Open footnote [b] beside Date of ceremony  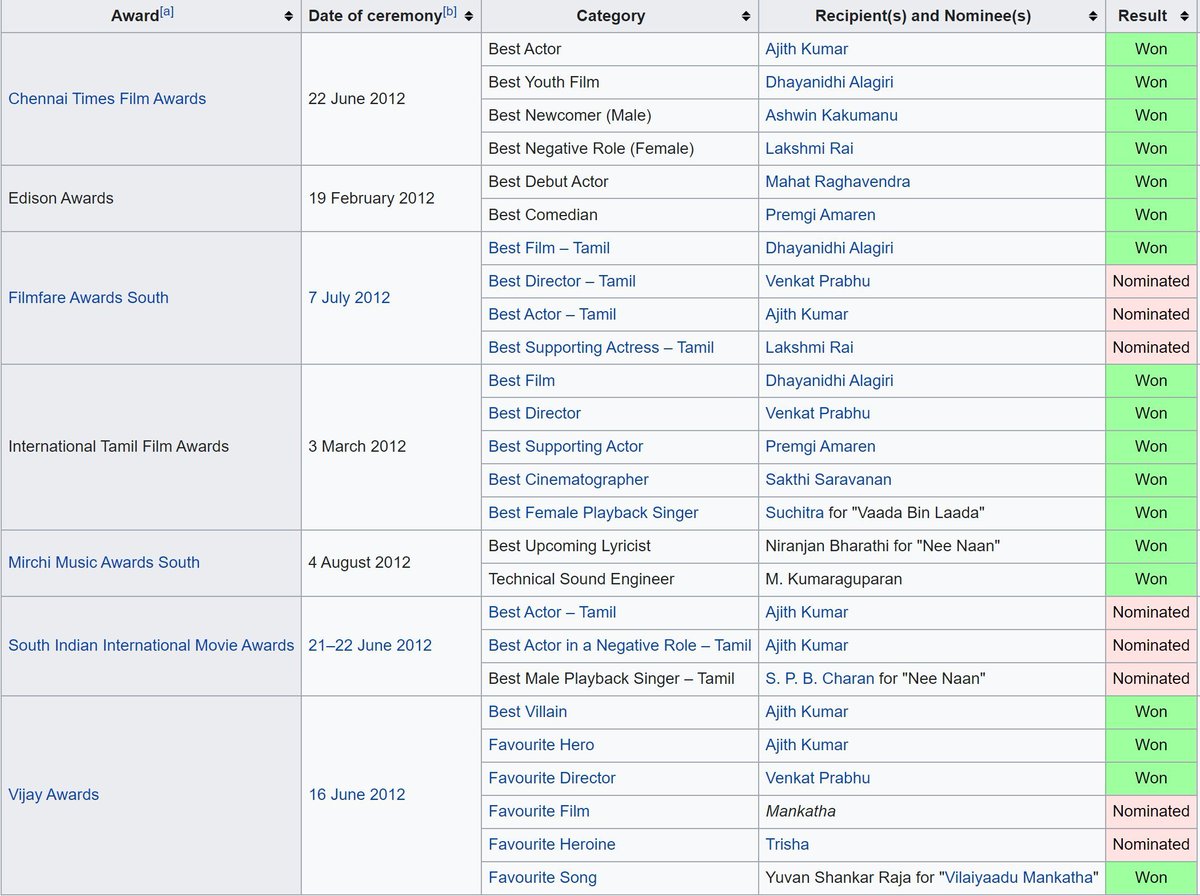[x=450, y=12]
